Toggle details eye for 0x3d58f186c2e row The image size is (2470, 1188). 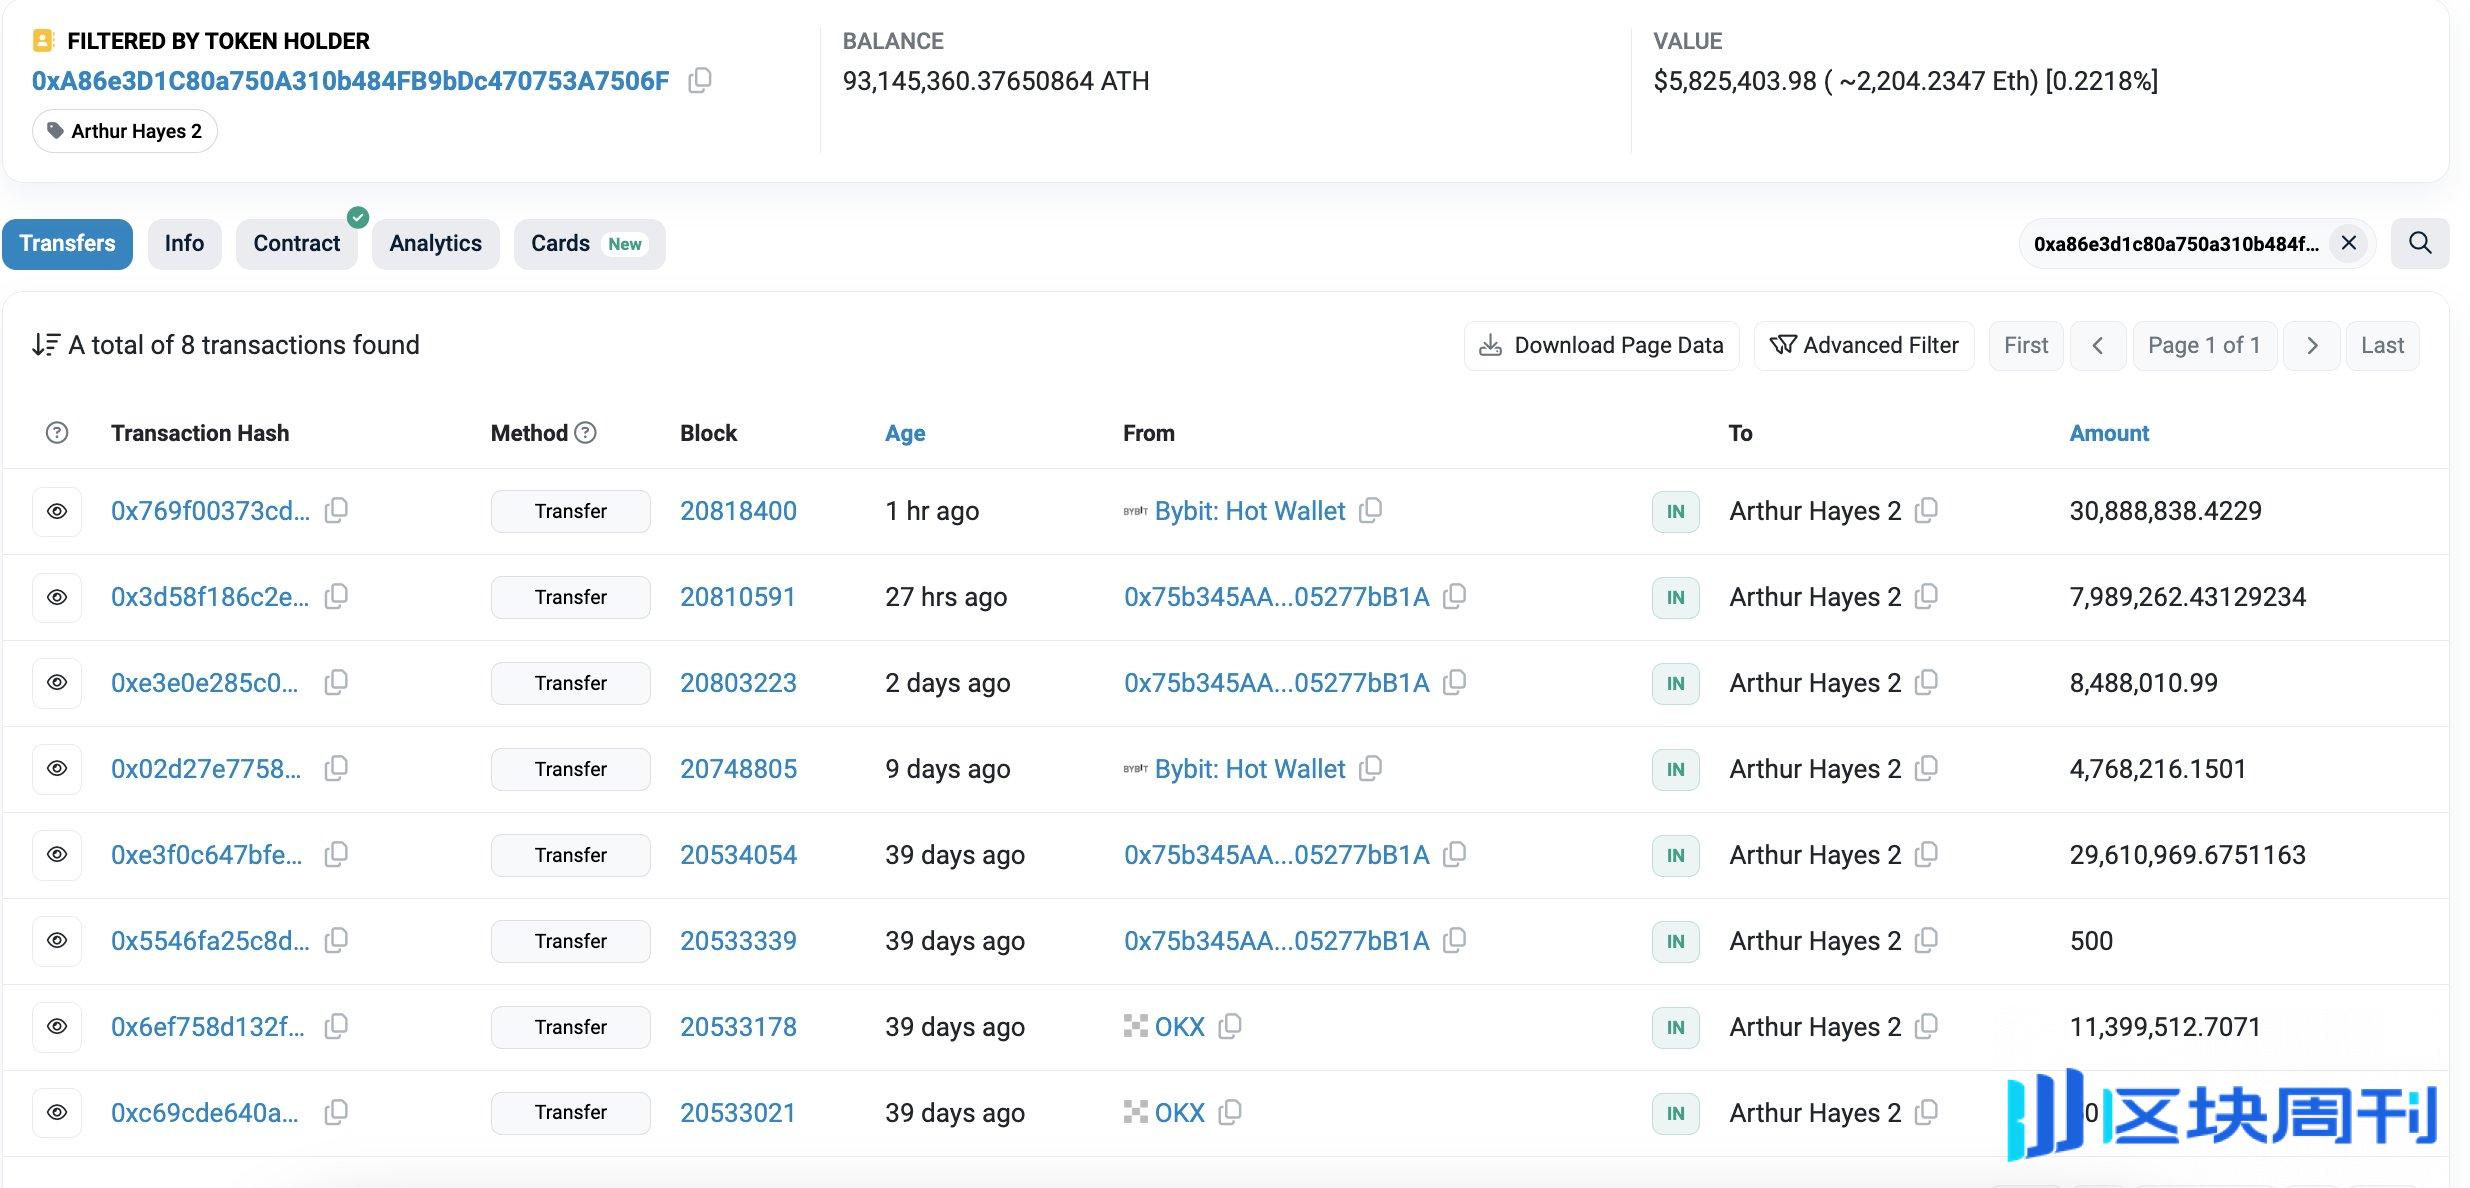click(57, 597)
